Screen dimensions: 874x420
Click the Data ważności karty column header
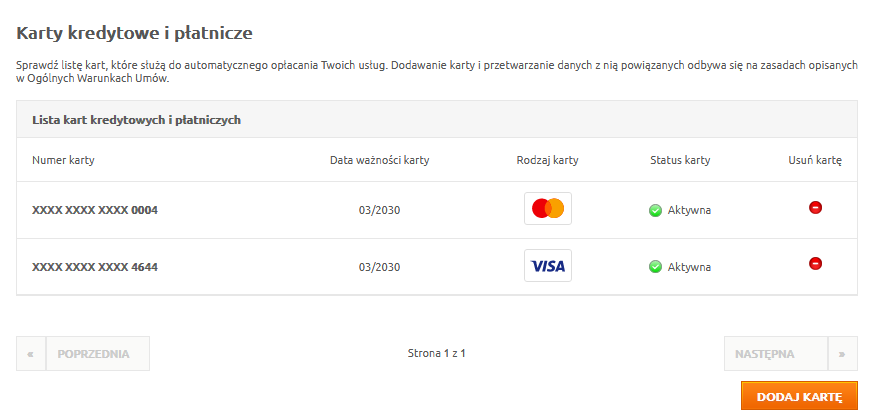click(380, 160)
